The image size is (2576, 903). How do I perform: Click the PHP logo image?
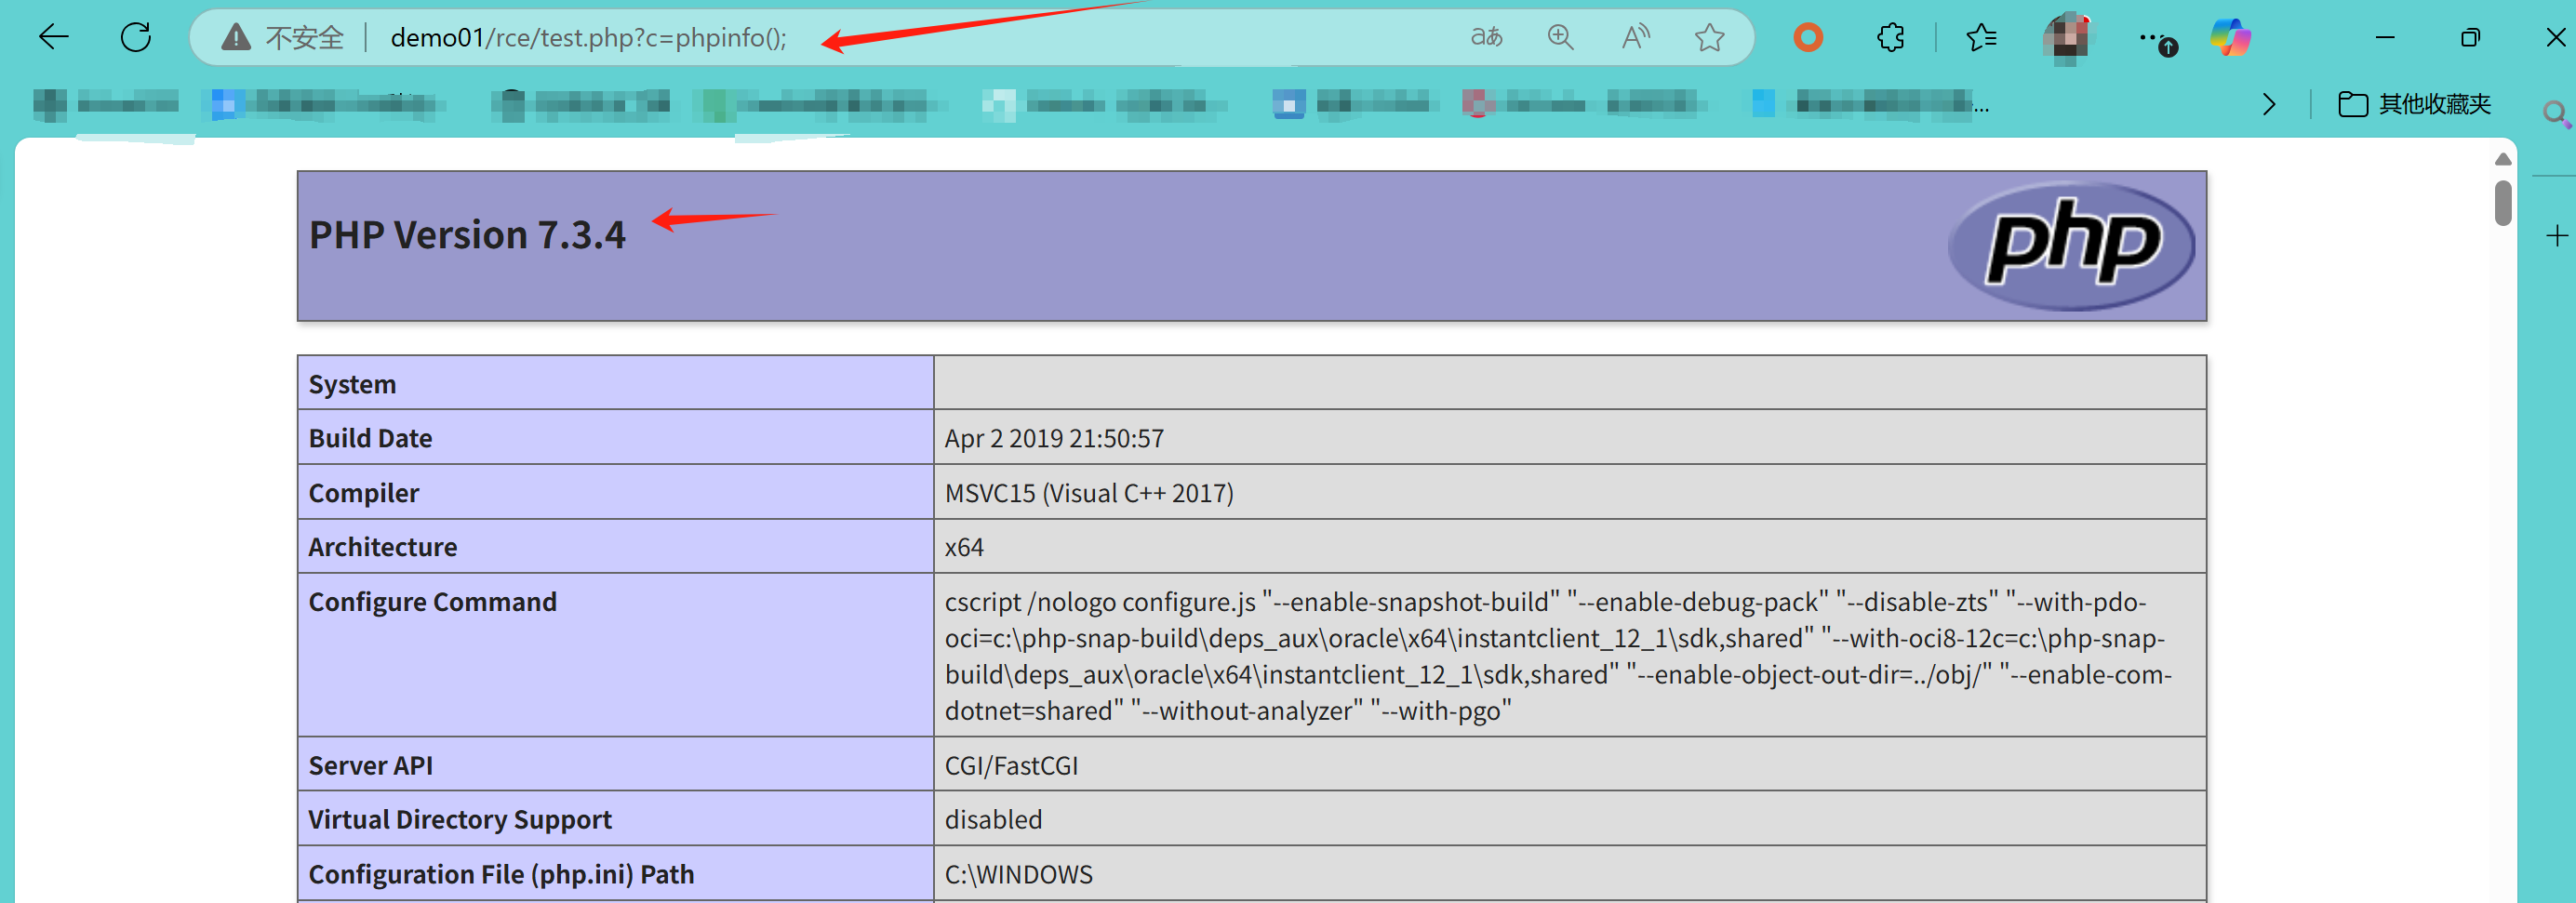pyautogui.click(x=2071, y=245)
